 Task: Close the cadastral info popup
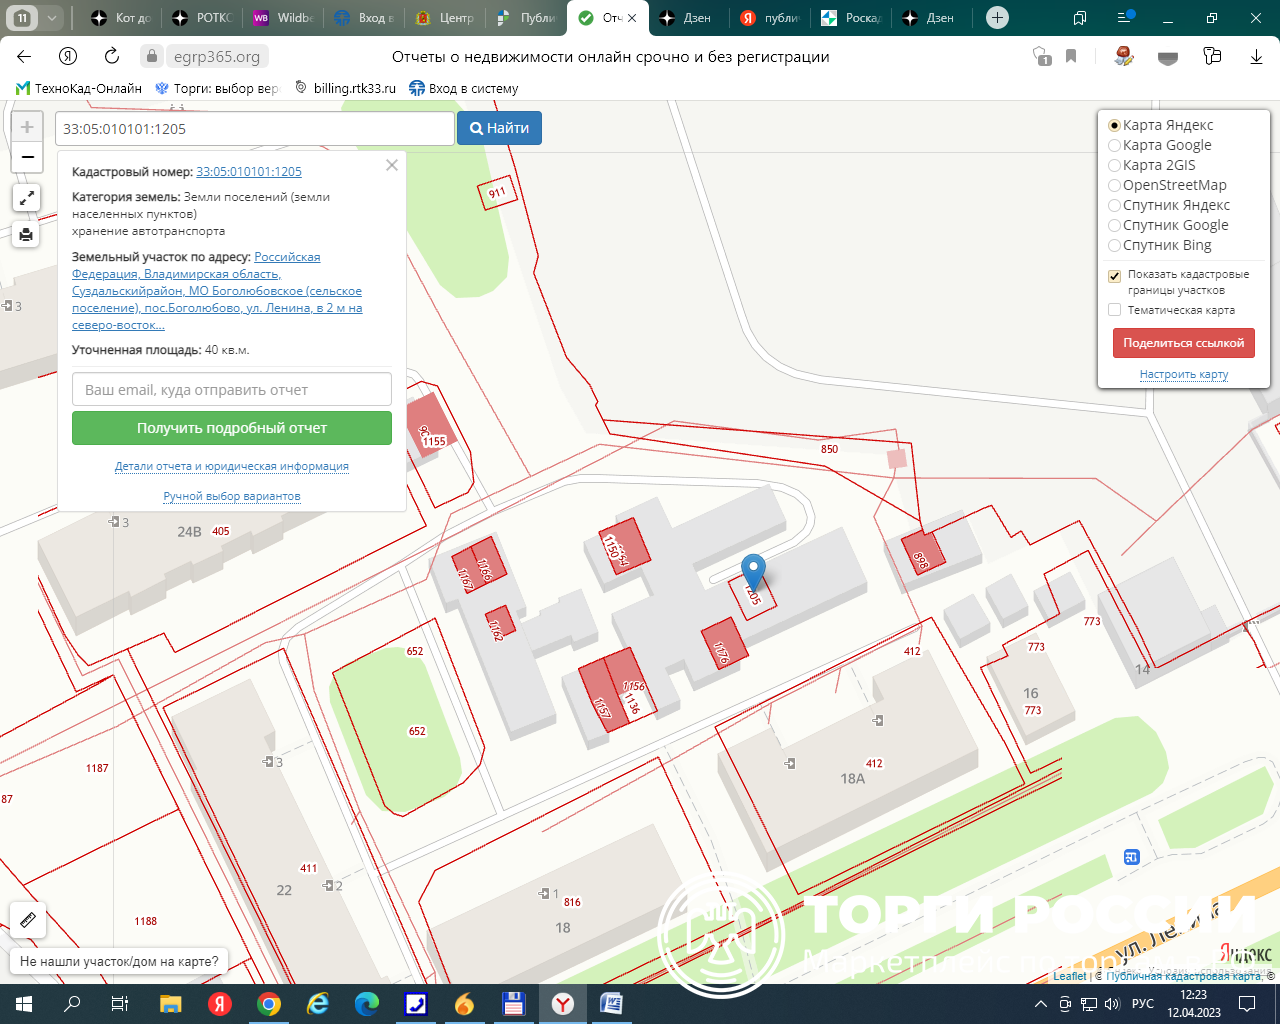pos(392,165)
